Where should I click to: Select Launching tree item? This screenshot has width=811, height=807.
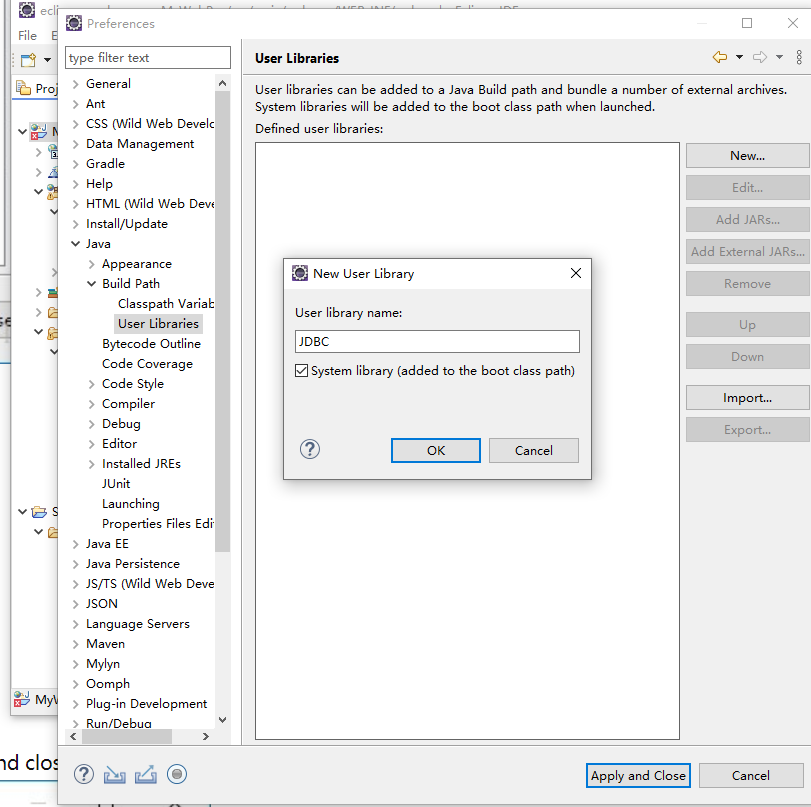pyautogui.click(x=131, y=504)
